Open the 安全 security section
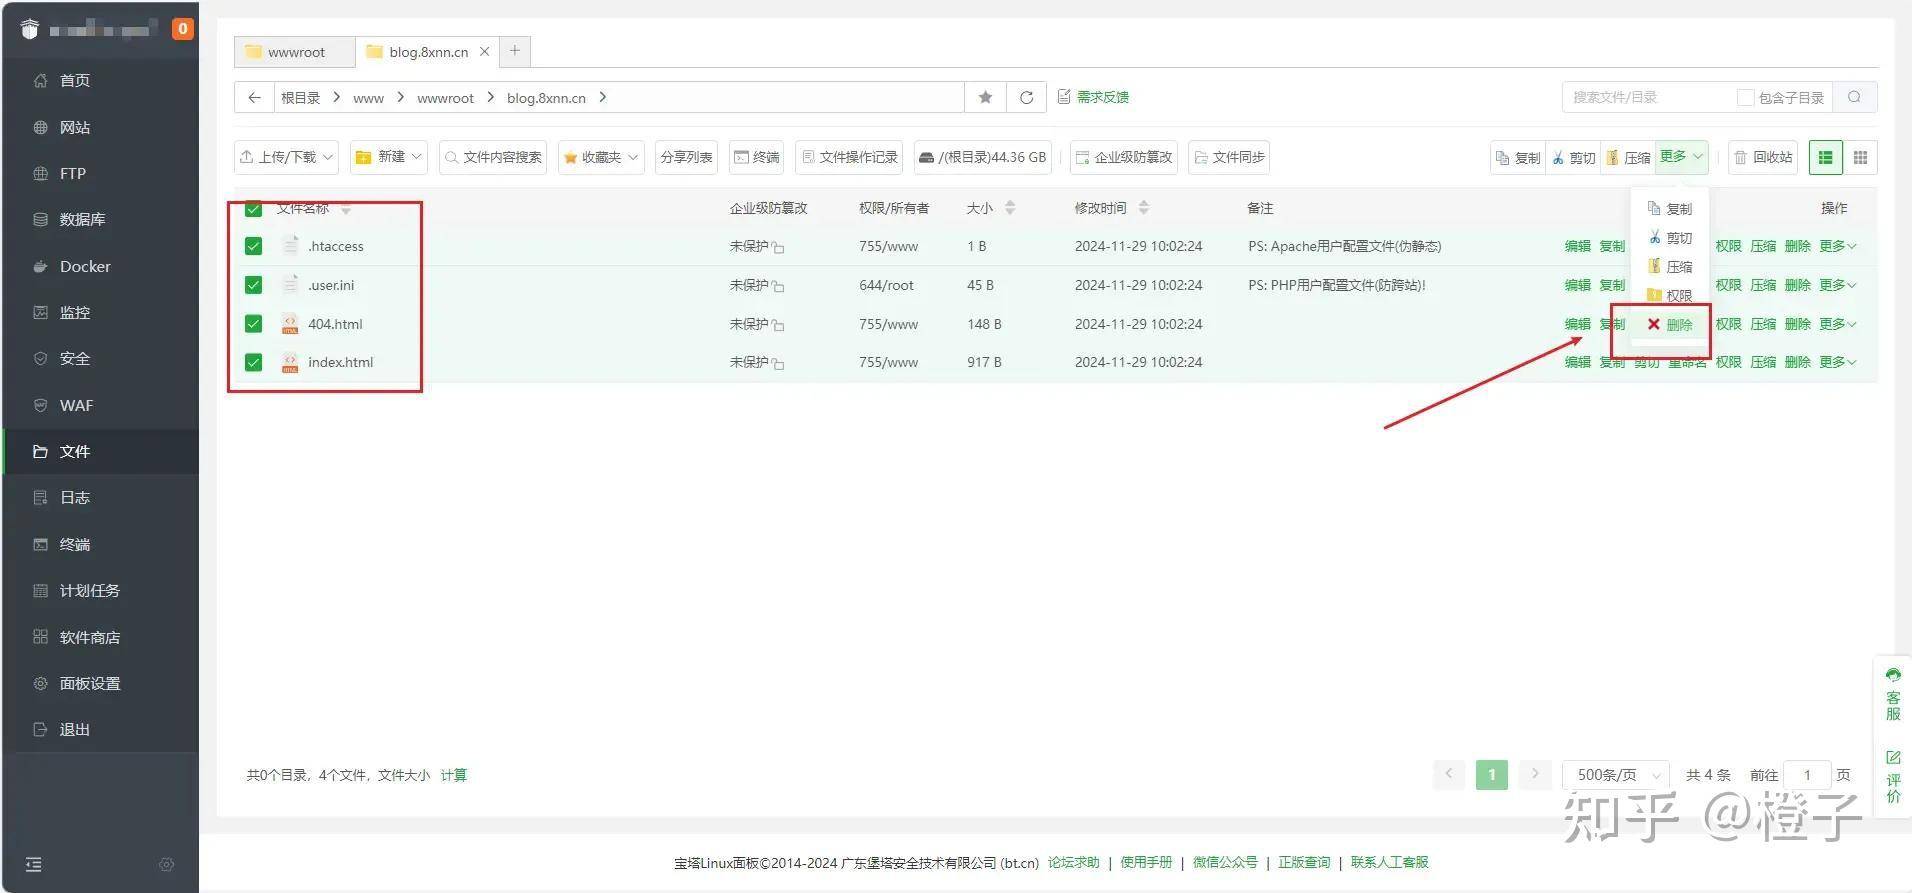Viewport: 1912px width, 893px height. [x=75, y=358]
